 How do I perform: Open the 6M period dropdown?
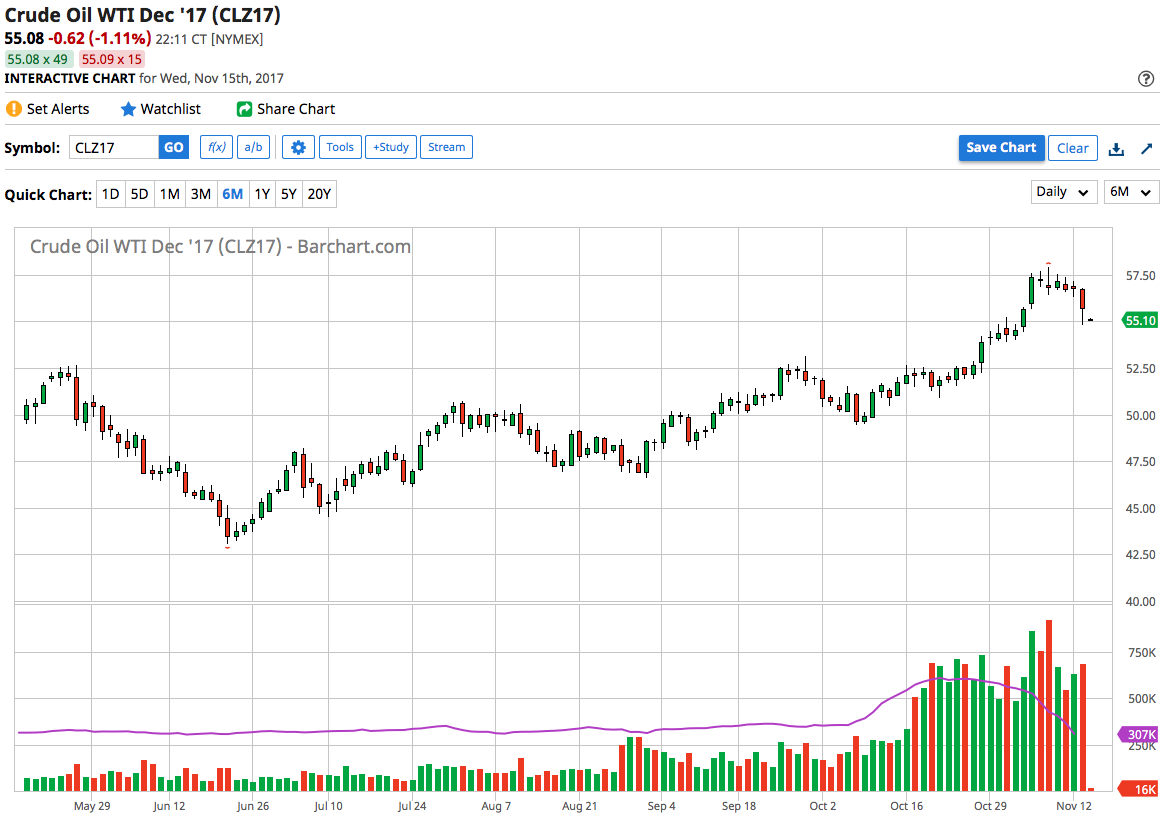pyautogui.click(x=1132, y=192)
